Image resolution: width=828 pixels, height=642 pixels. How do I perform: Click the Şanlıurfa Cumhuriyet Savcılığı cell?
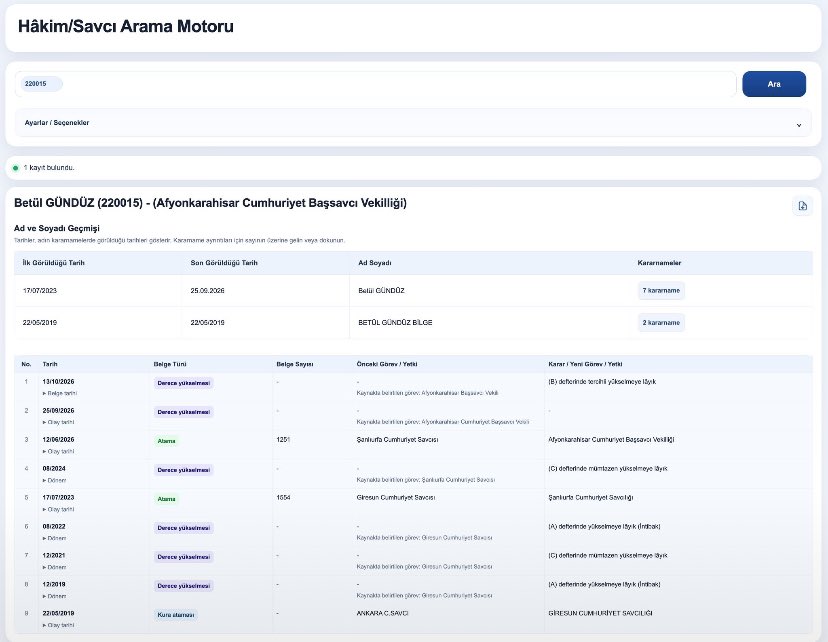coord(590,497)
